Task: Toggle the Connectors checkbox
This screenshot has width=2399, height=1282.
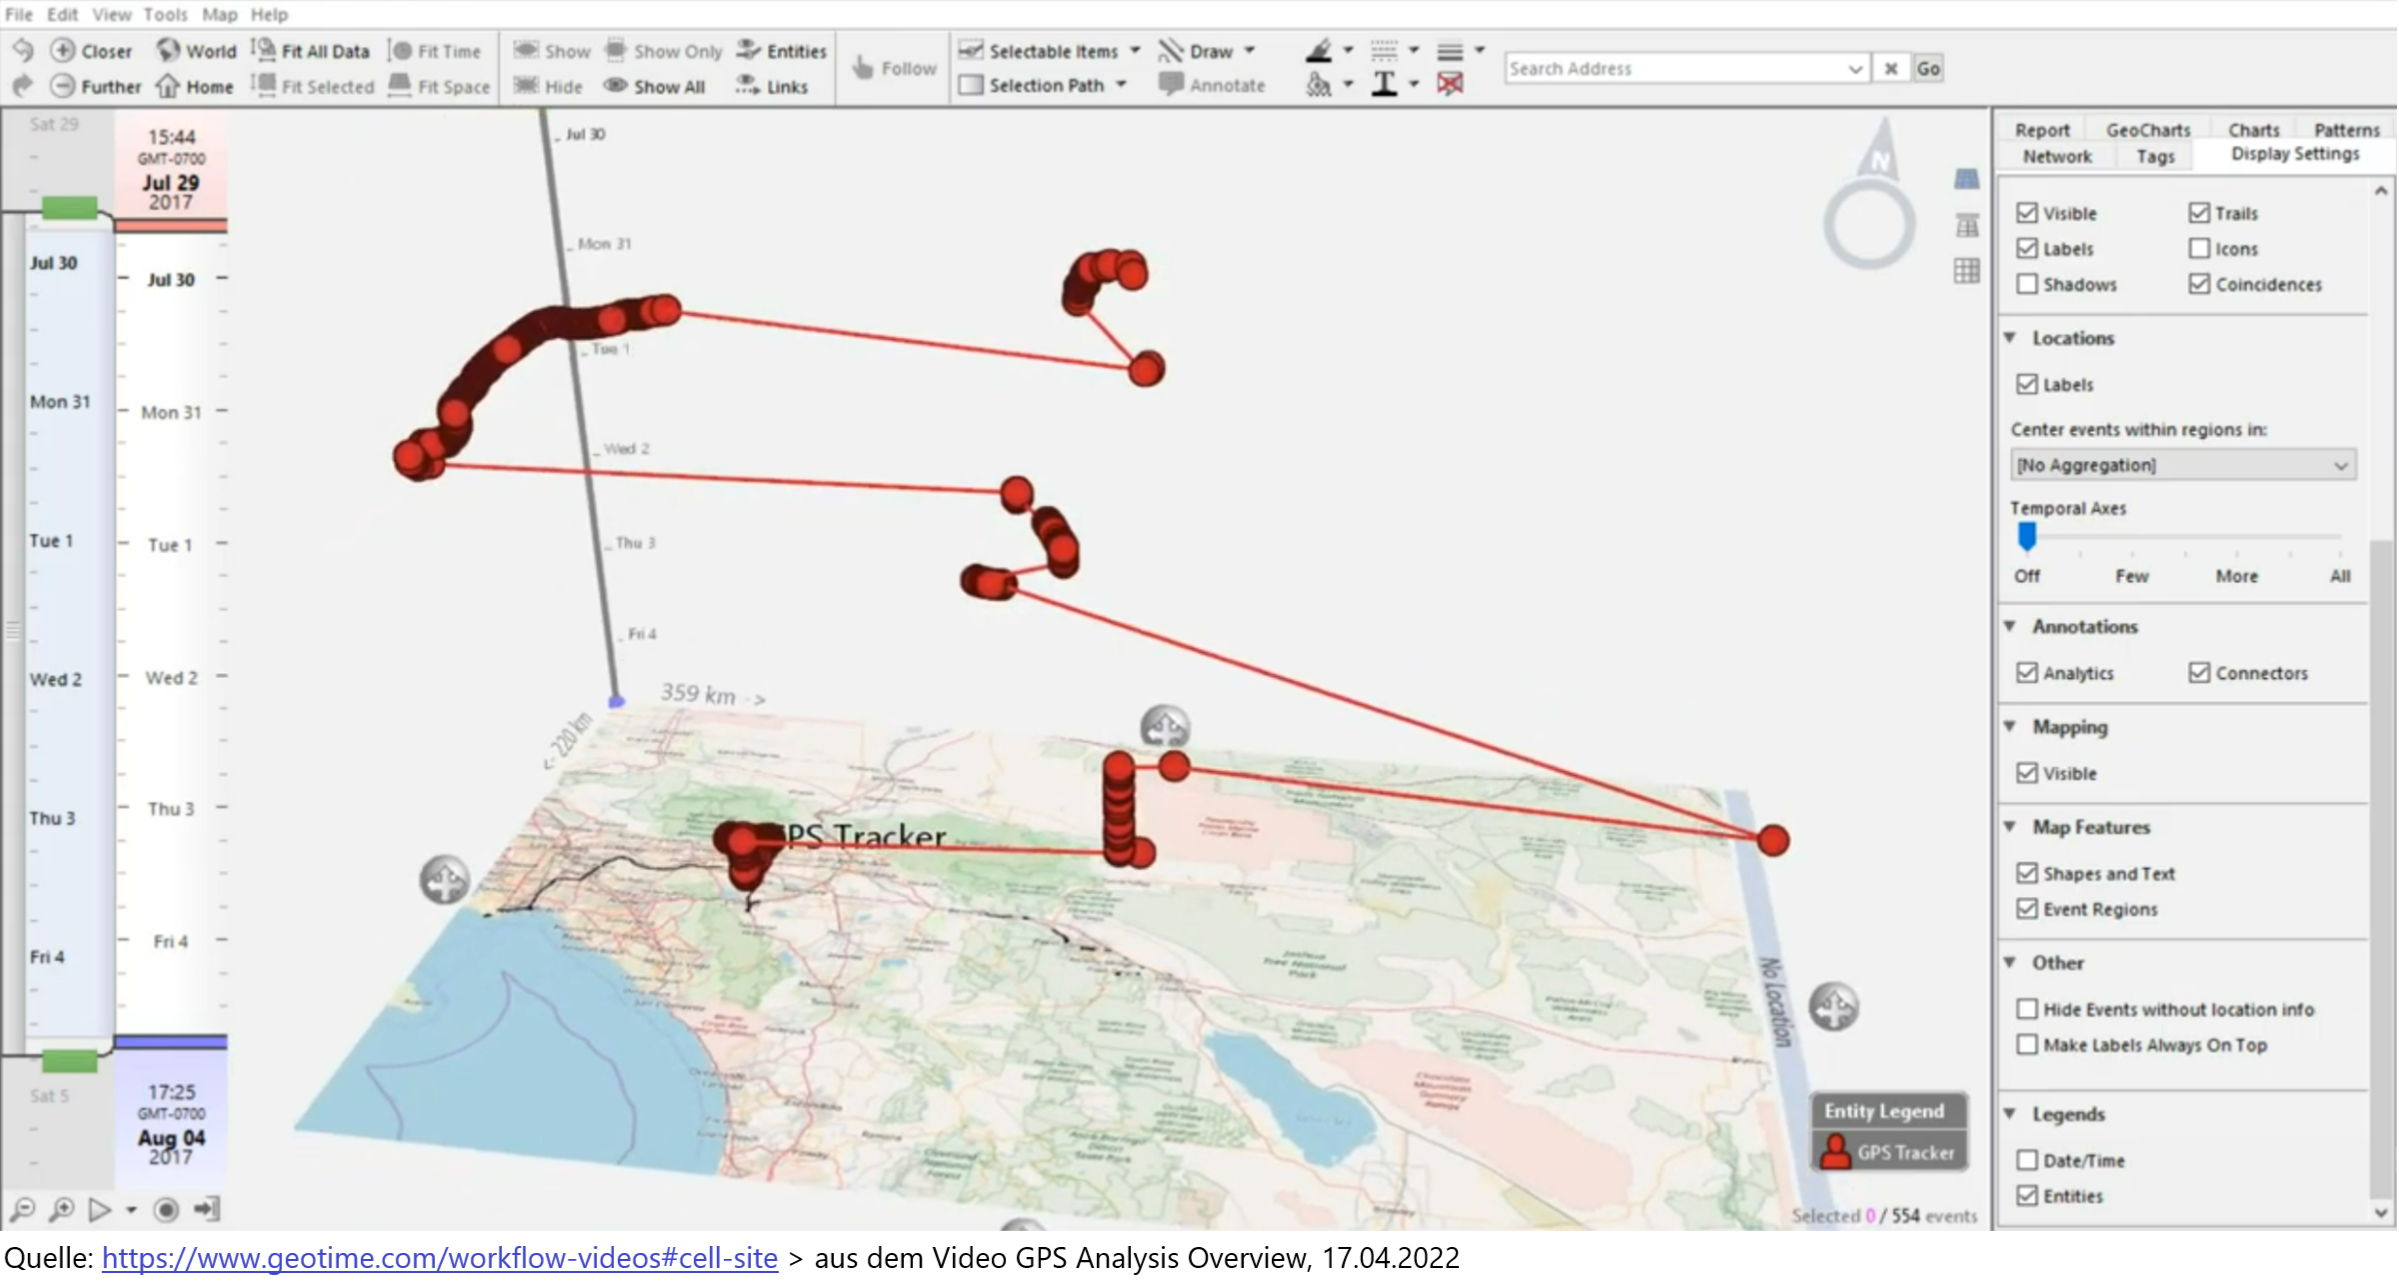Action: pos(2199,673)
